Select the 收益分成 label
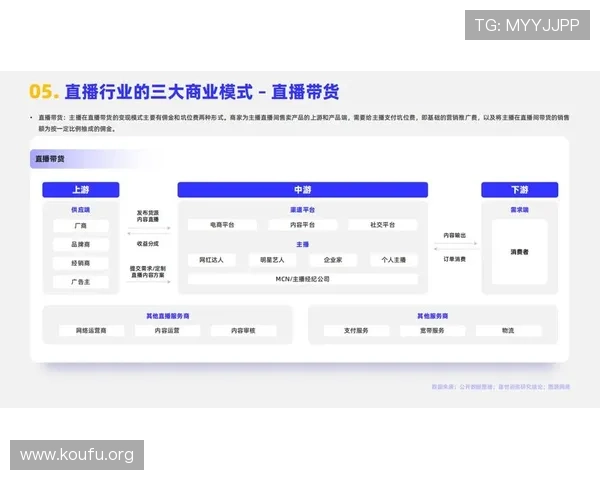 click(148, 243)
